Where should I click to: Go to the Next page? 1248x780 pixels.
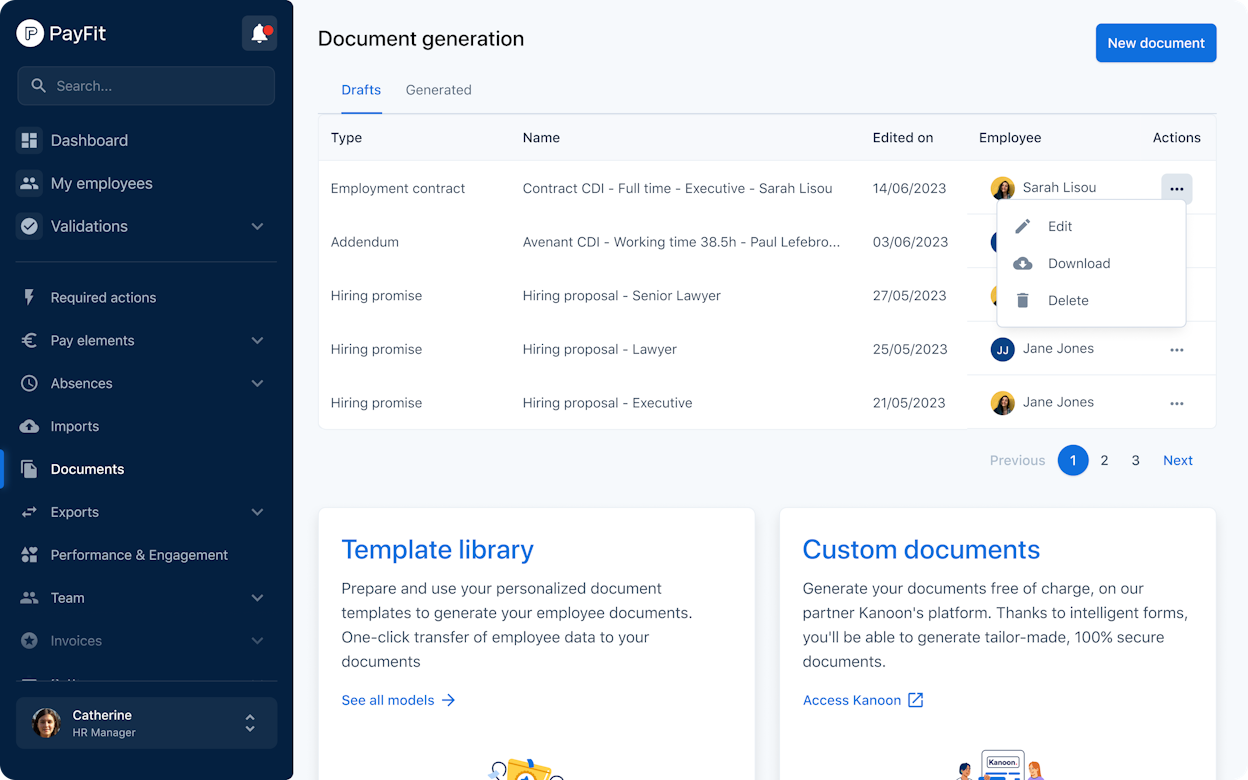click(1177, 460)
